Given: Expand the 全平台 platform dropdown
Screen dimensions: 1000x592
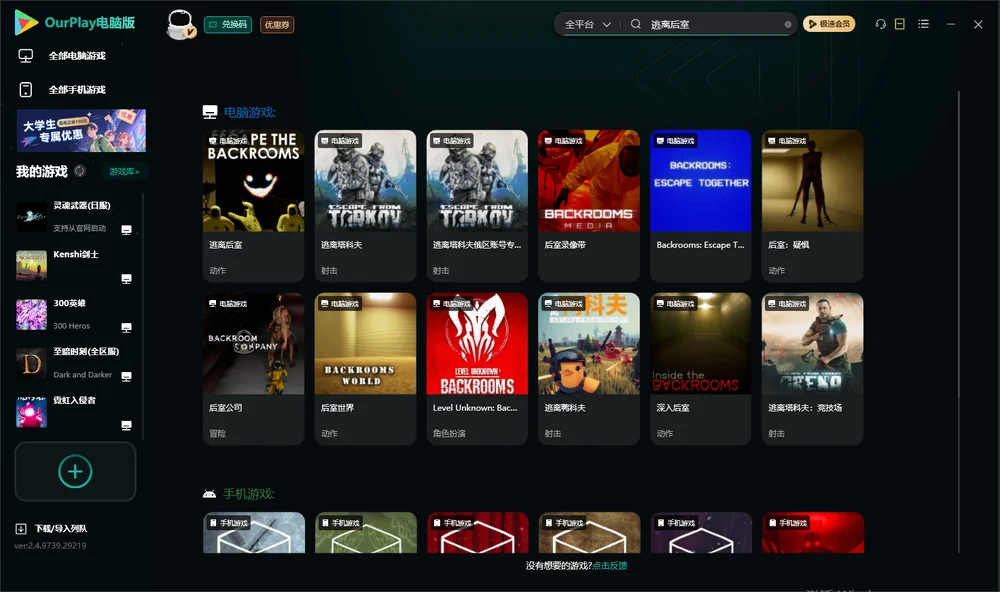Looking at the screenshot, I should pyautogui.click(x=587, y=24).
